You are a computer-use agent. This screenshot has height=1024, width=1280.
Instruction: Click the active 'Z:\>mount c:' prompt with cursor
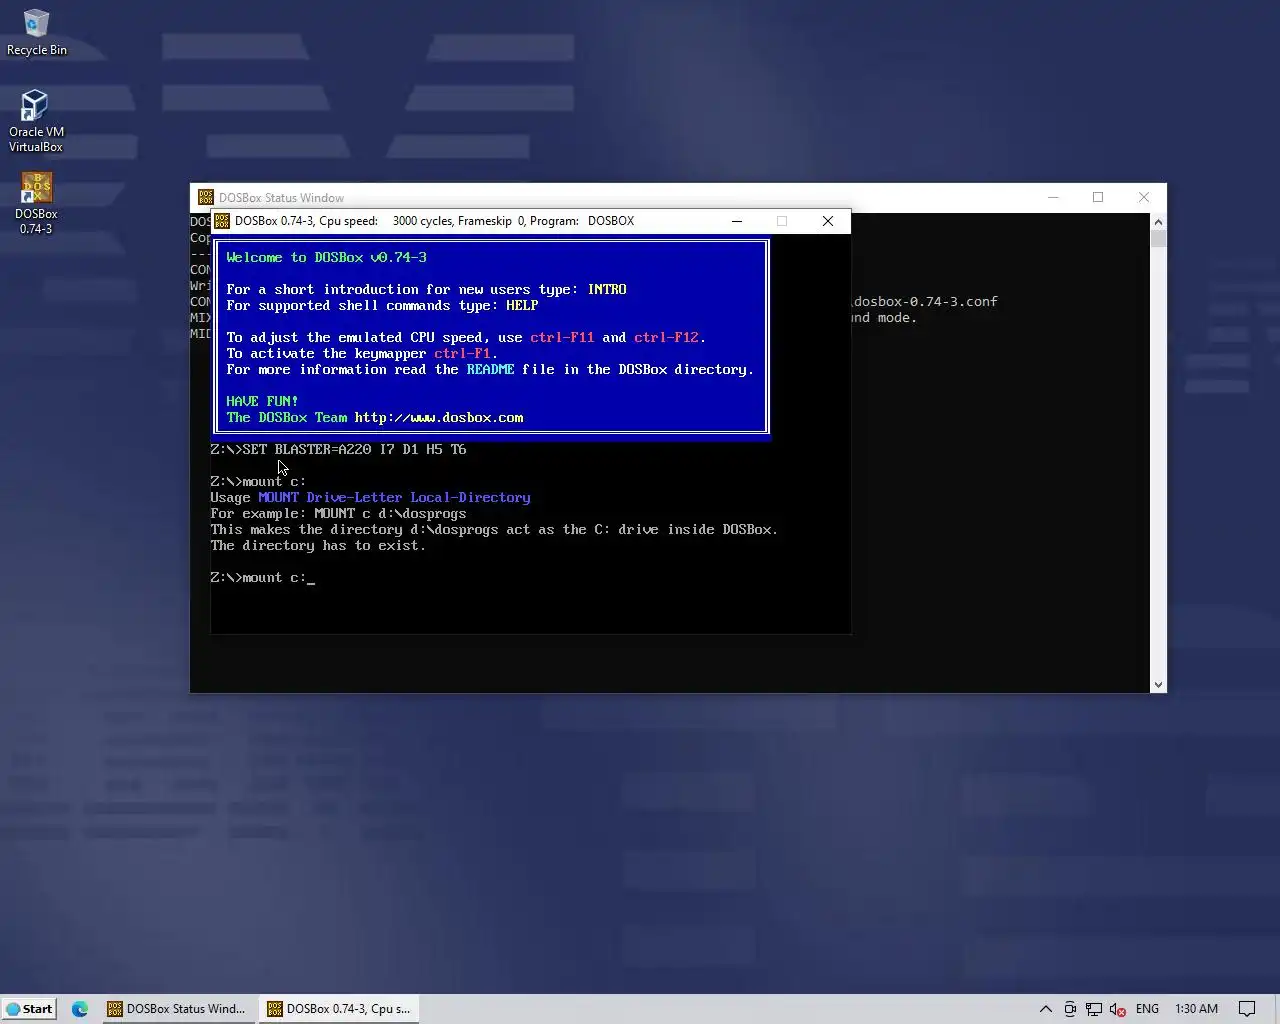pos(262,577)
